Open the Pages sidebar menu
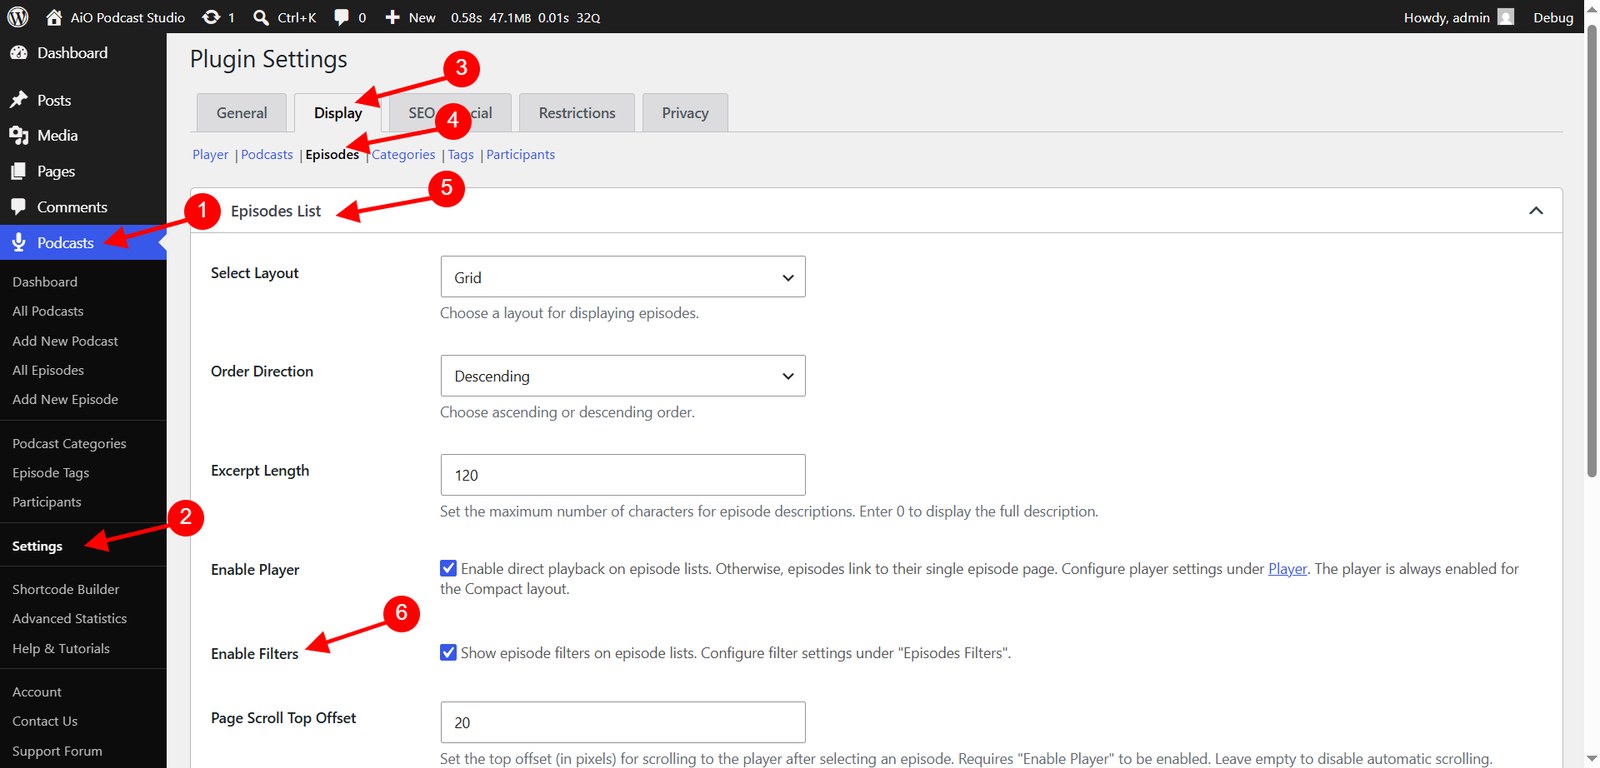1600x768 pixels. tap(83, 171)
